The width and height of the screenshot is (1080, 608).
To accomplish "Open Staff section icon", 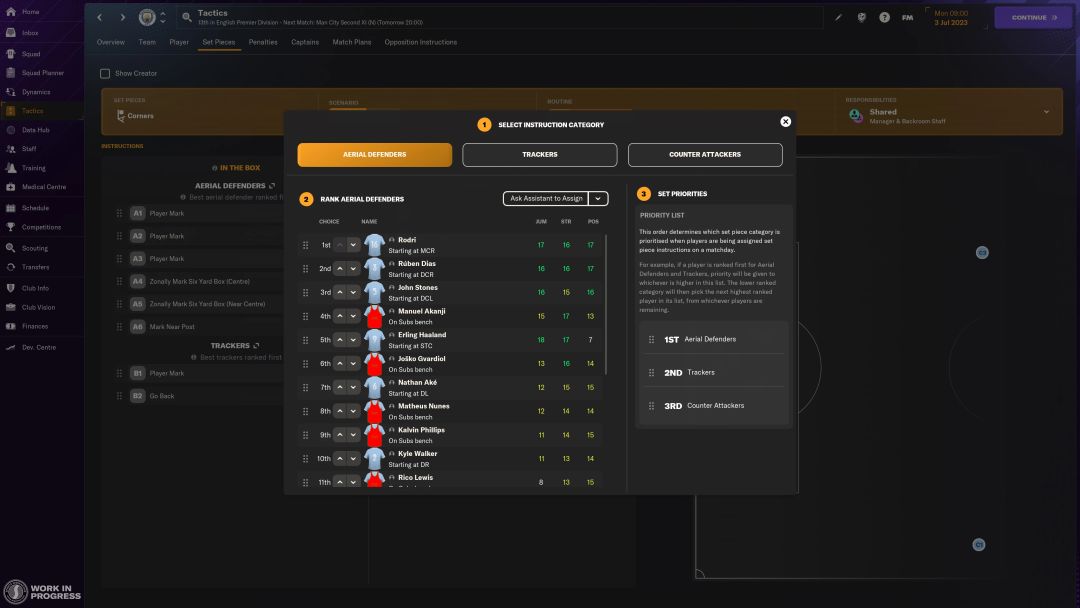I will click(11, 148).
